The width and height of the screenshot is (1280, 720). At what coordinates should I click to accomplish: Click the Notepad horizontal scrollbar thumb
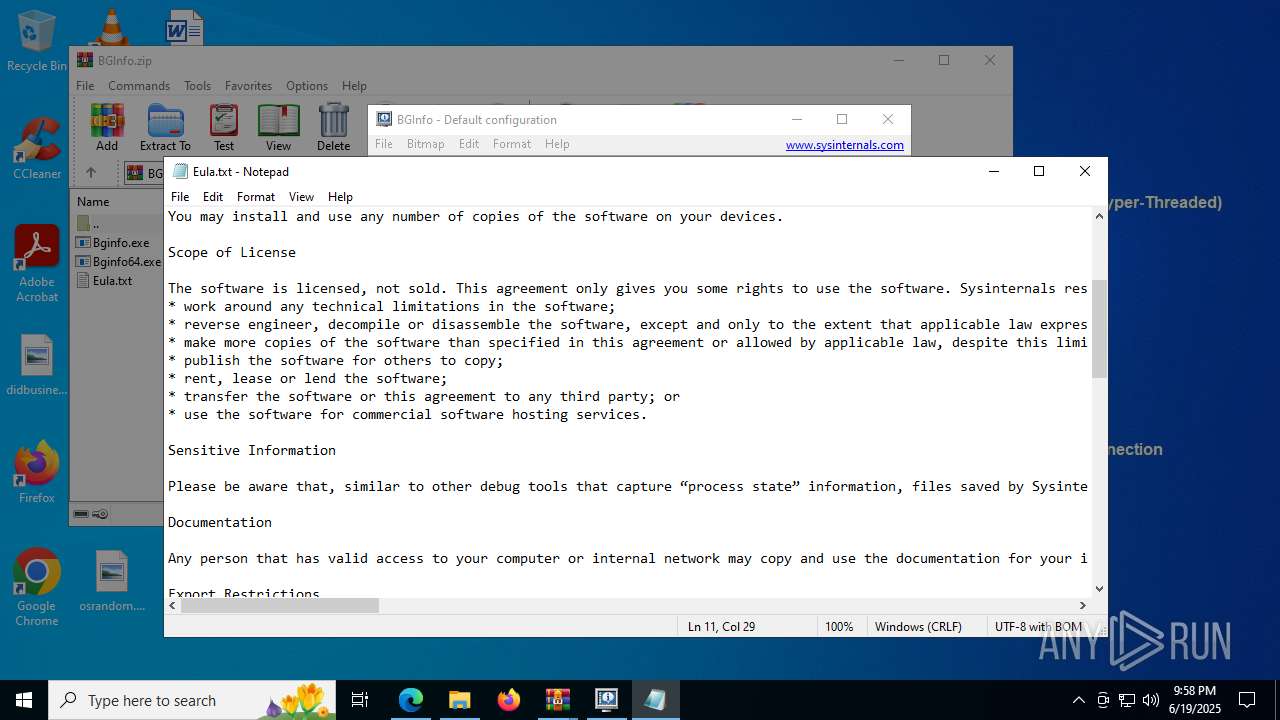pyautogui.click(x=280, y=605)
